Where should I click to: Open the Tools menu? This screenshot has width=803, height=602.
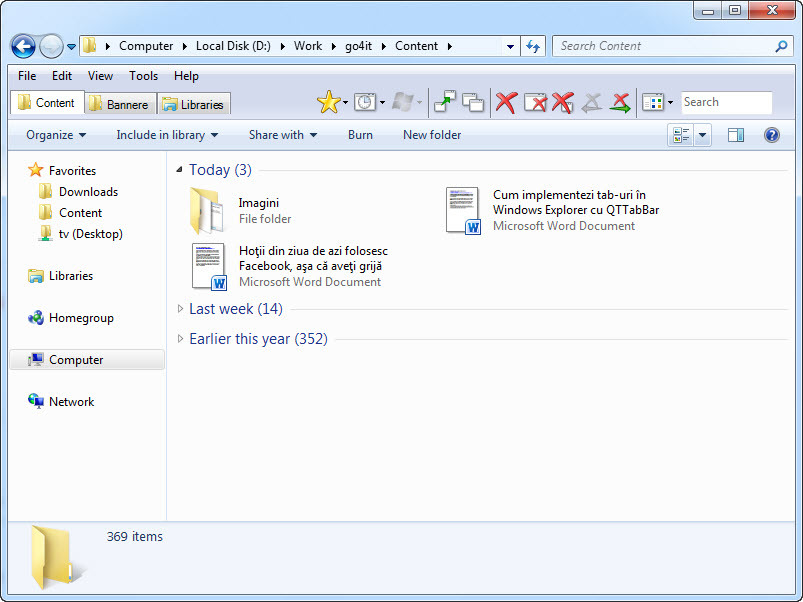143,76
